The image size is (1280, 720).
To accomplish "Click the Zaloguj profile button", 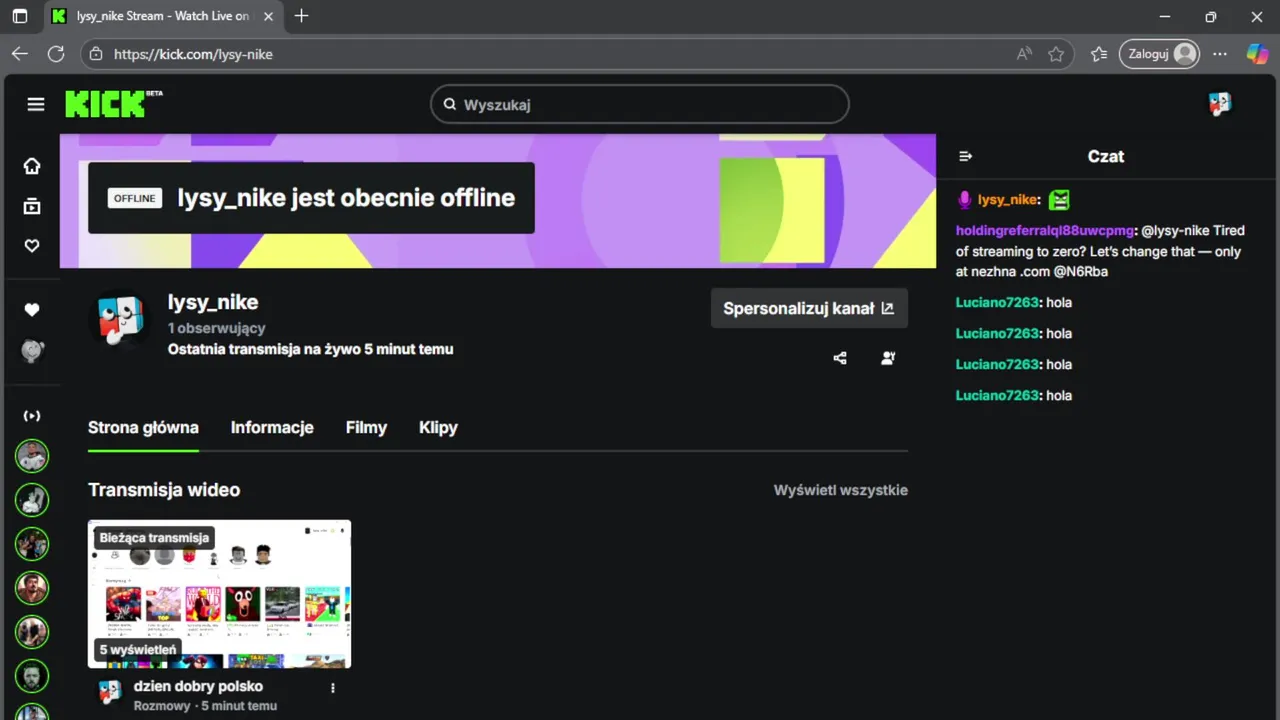I will tap(1159, 54).
